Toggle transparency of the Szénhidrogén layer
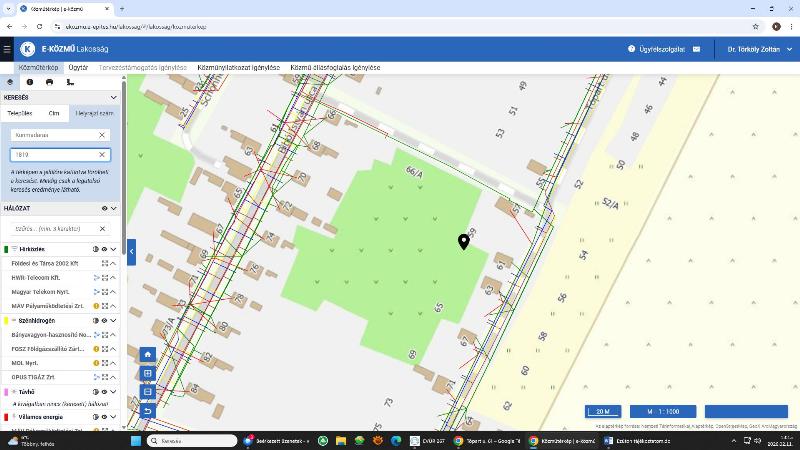 coord(95,320)
